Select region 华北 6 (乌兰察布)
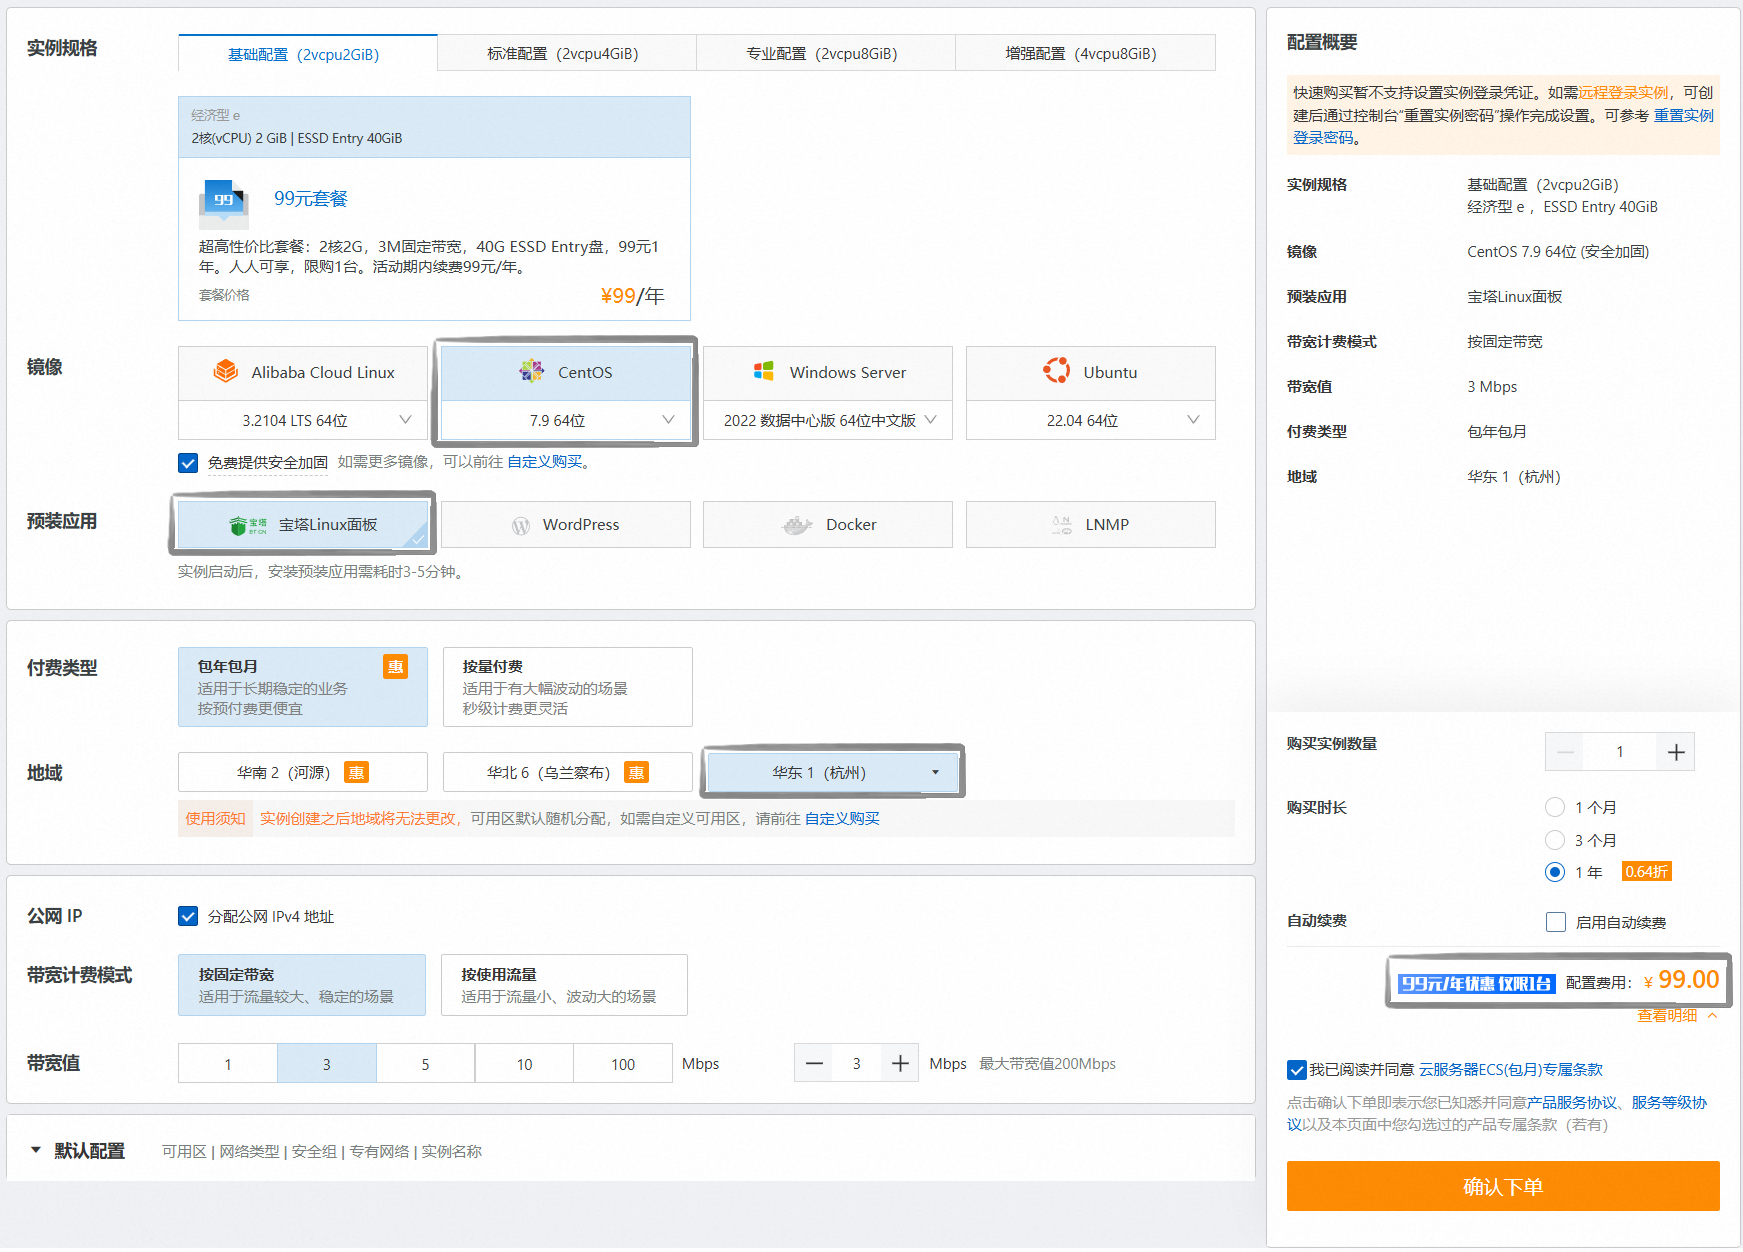This screenshot has width=1743, height=1252. (x=568, y=773)
